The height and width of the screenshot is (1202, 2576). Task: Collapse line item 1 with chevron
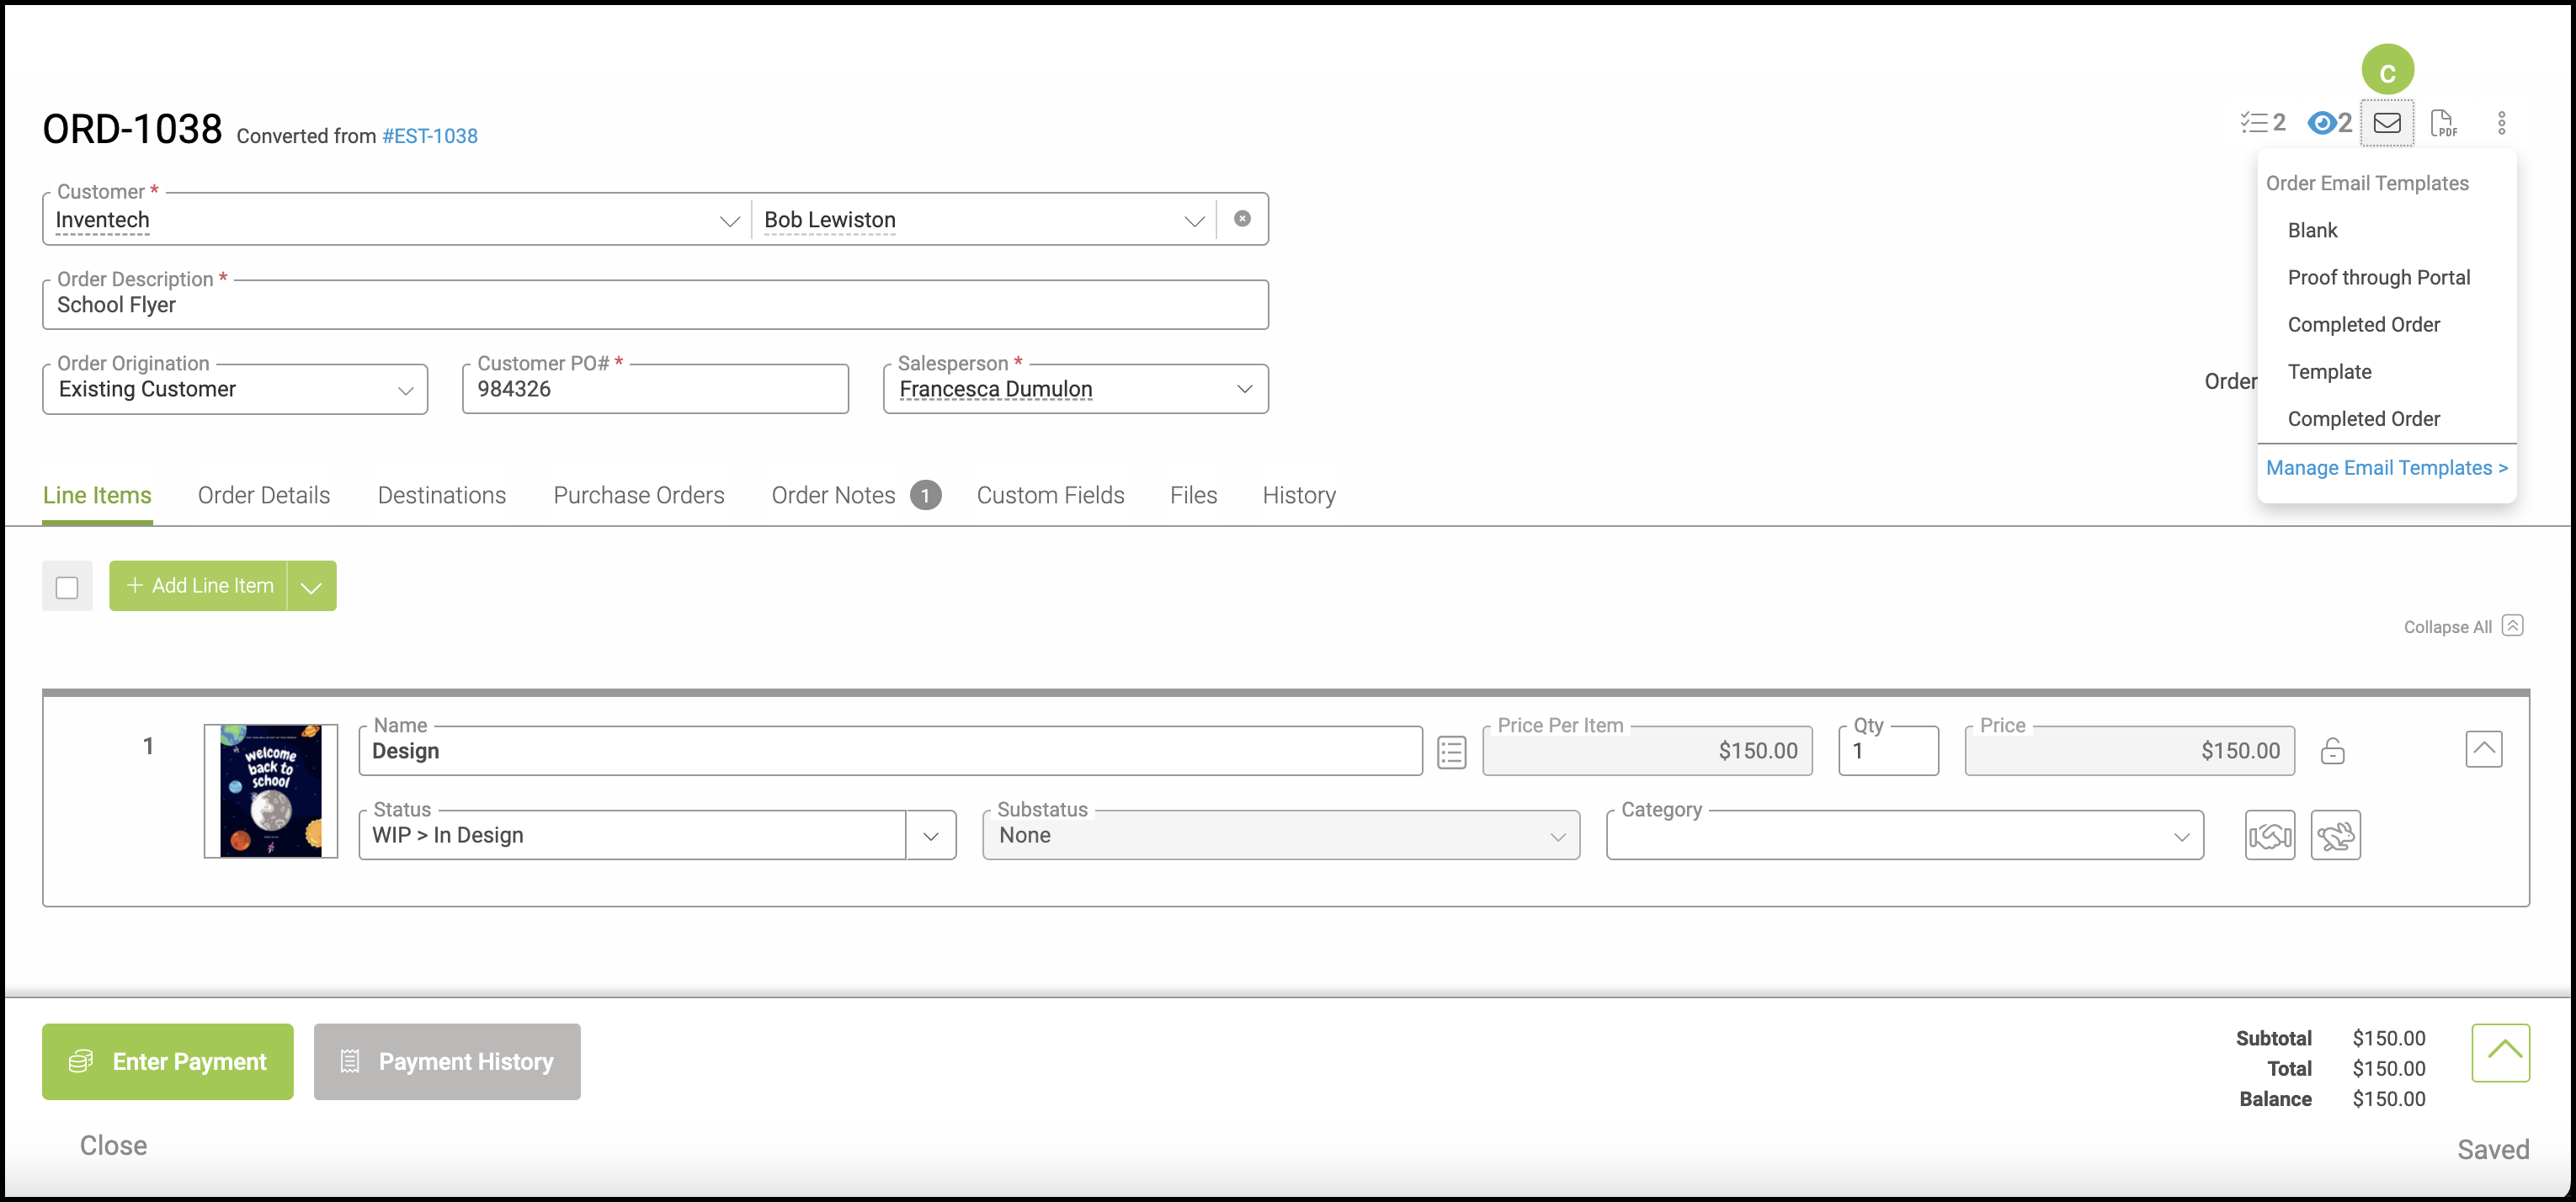[x=2483, y=749]
